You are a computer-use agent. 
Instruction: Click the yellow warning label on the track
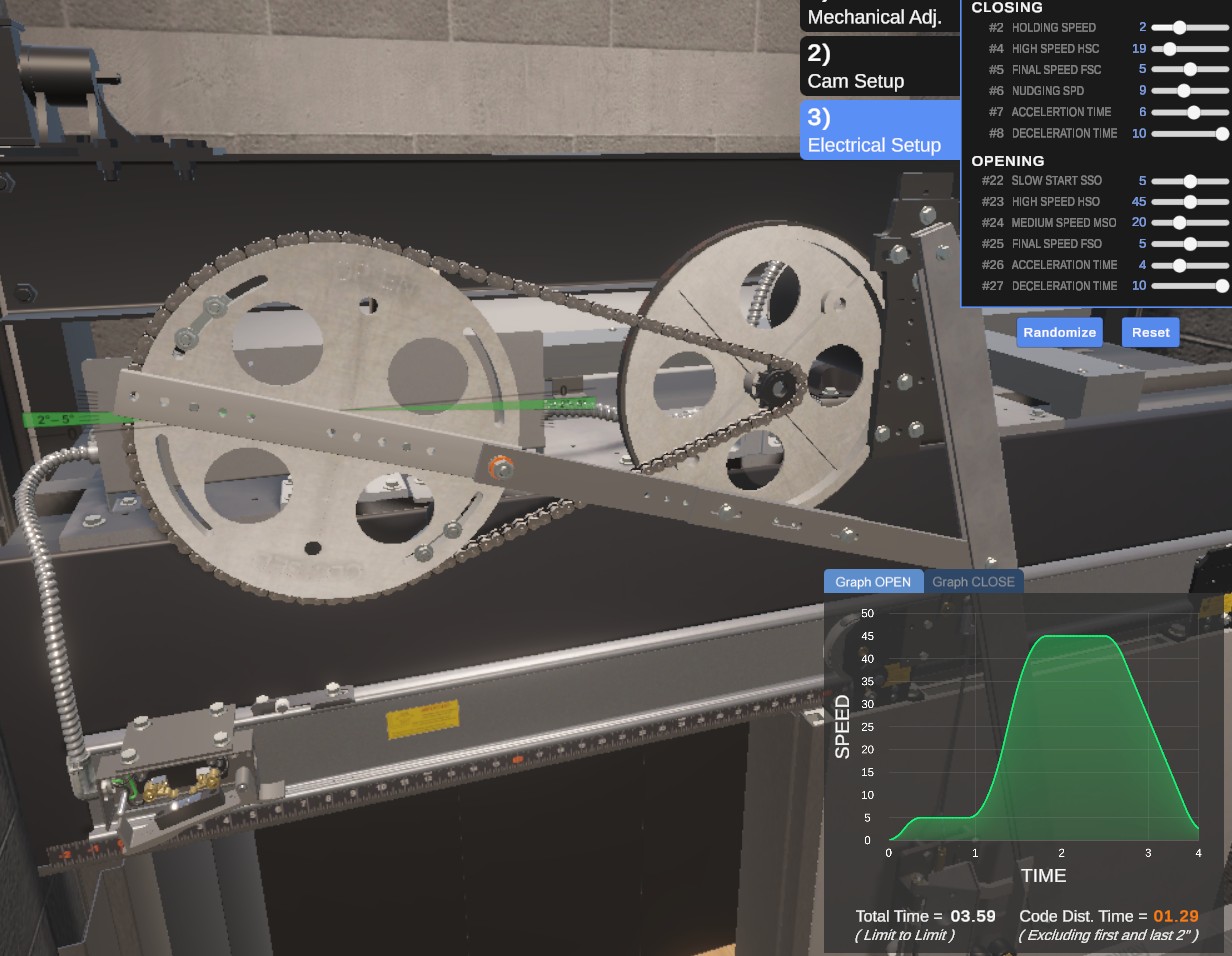pos(423,719)
